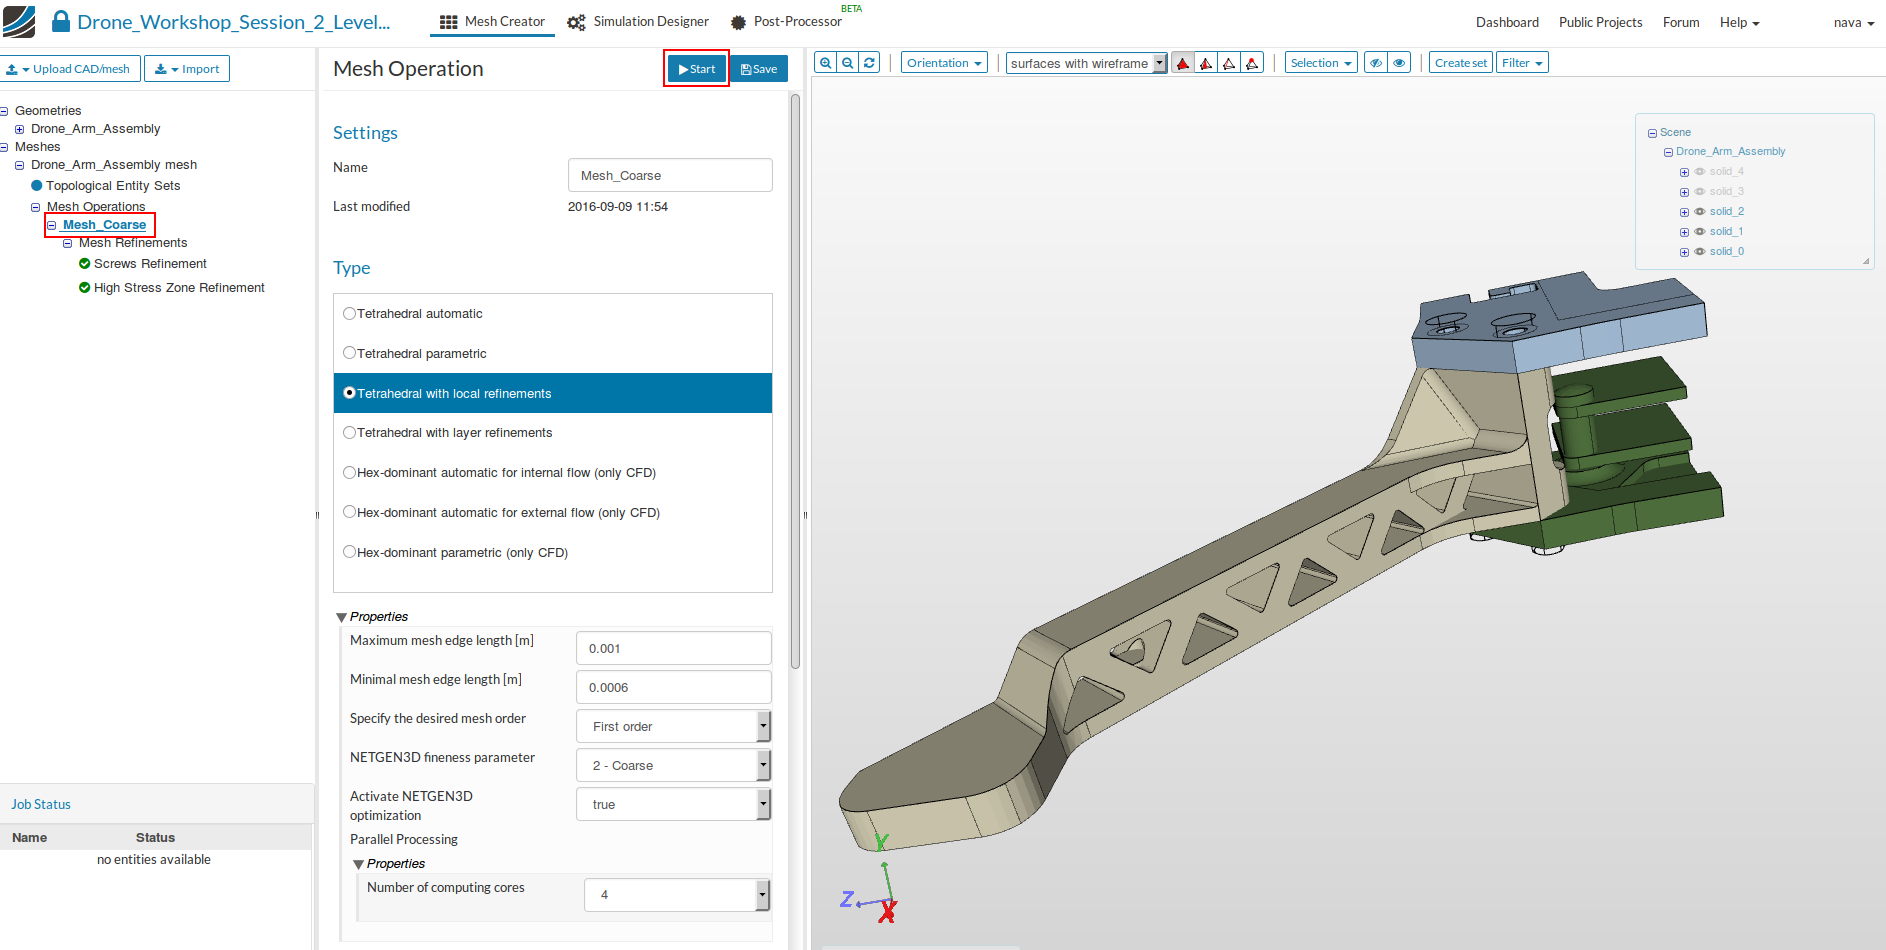Click the SimScale logo icon
The width and height of the screenshot is (1886, 950).
[19, 22]
